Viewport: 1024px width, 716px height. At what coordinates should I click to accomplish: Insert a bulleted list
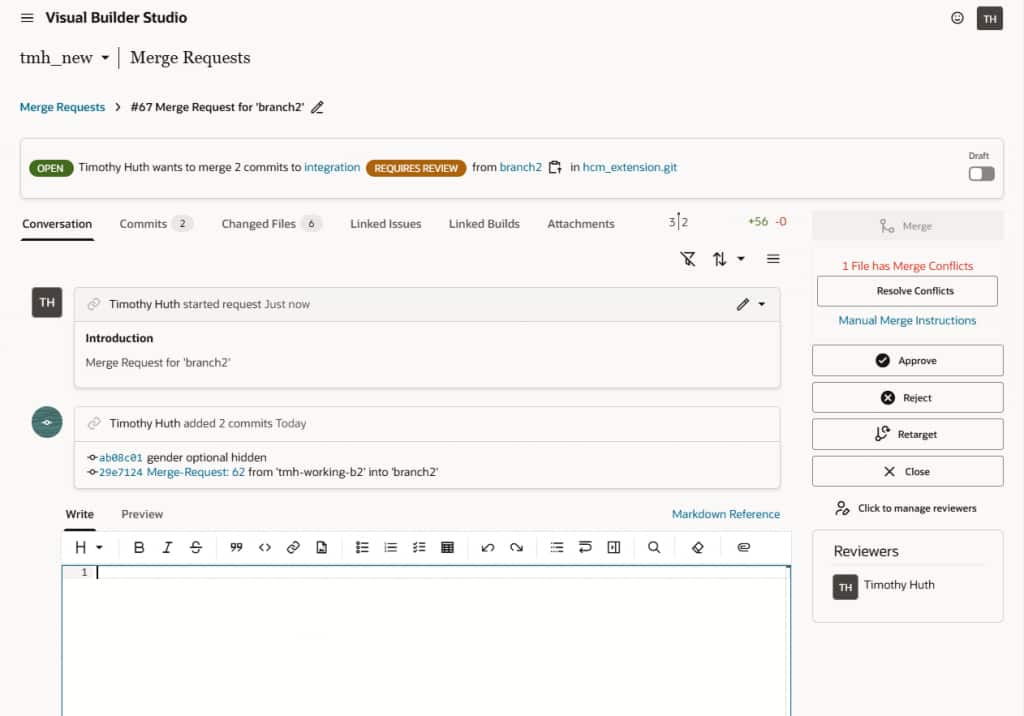(x=362, y=547)
